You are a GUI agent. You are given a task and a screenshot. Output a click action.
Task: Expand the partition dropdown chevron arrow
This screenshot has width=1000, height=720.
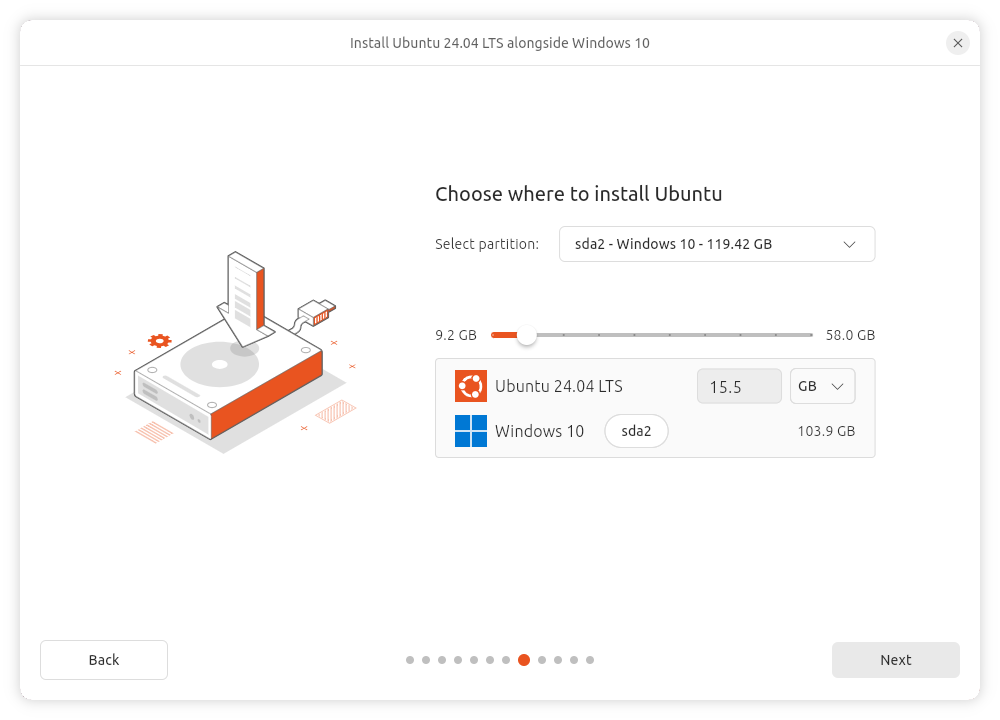849,244
